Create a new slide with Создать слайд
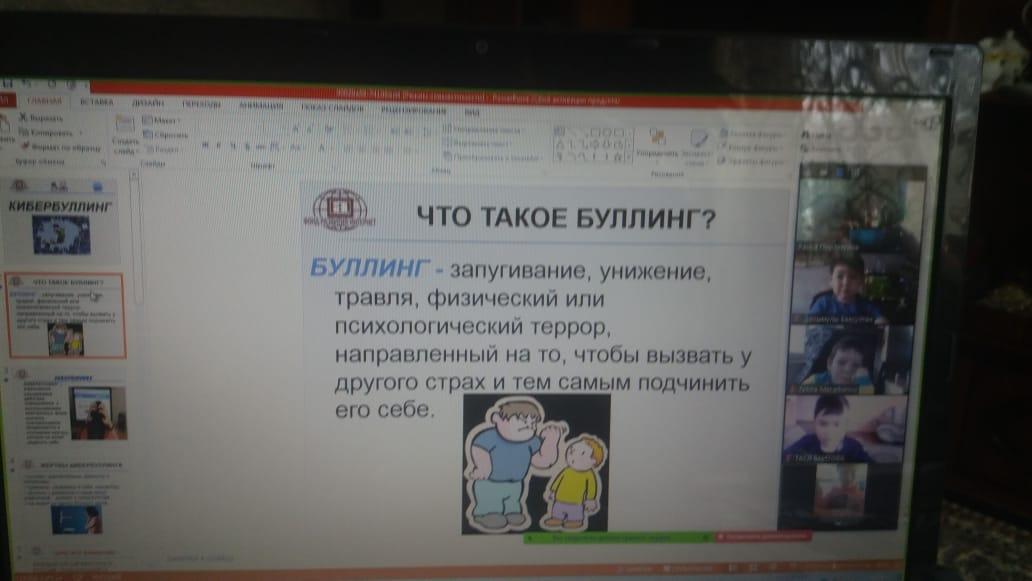 pyautogui.click(x=125, y=137)
